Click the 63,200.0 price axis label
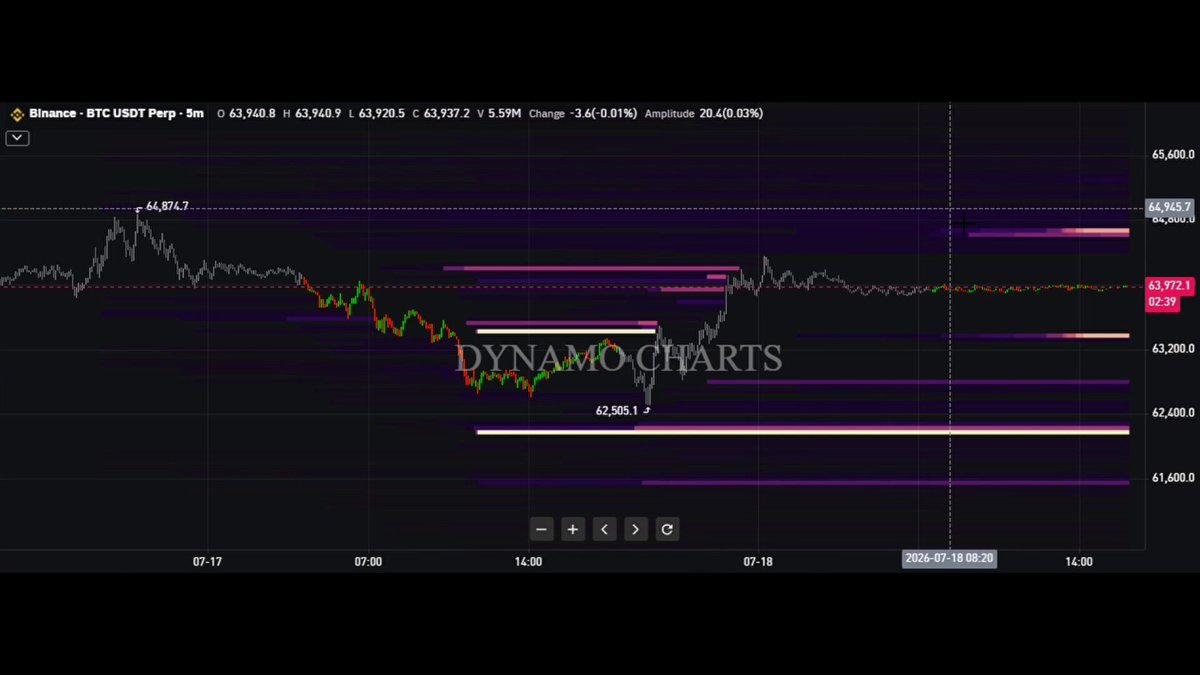Viewport: 1200px width, 675px height. pos(1174,349)
